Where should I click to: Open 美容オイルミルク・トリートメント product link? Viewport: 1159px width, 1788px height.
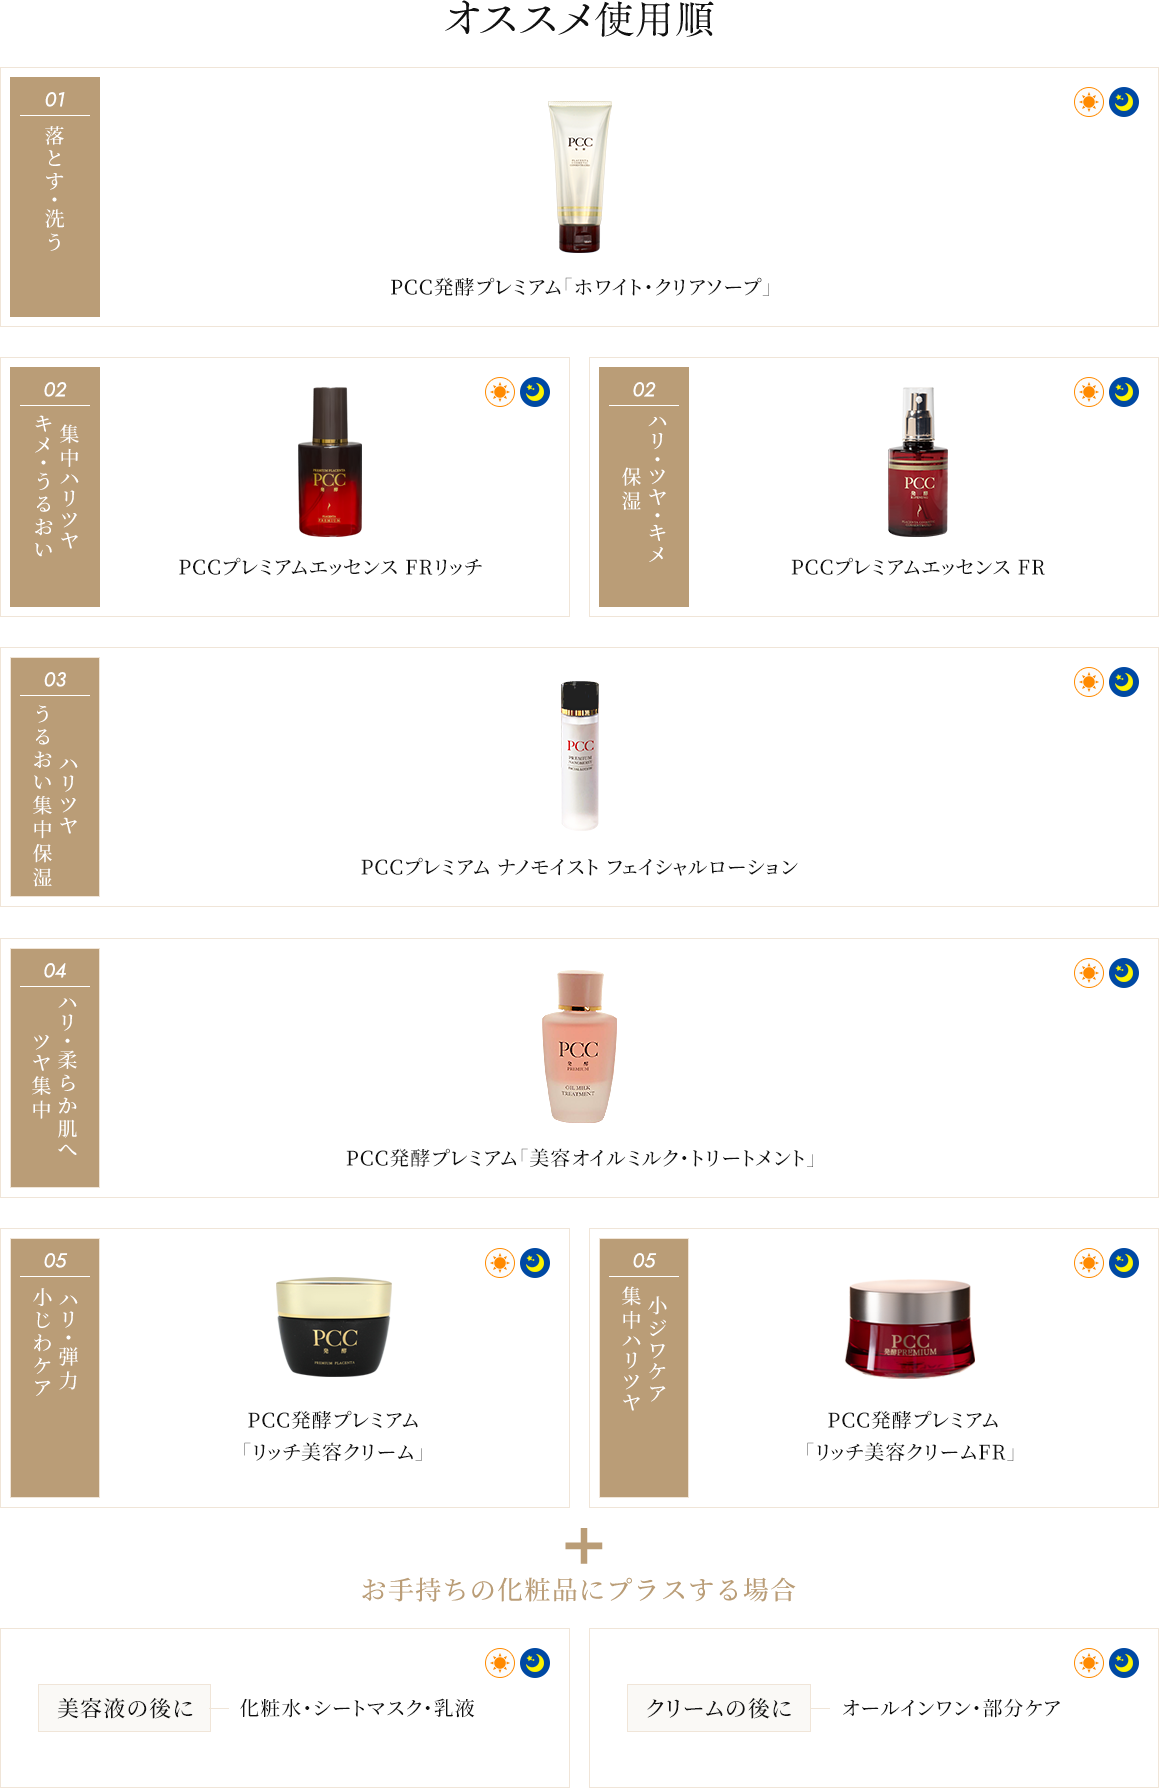point(580,1158)
